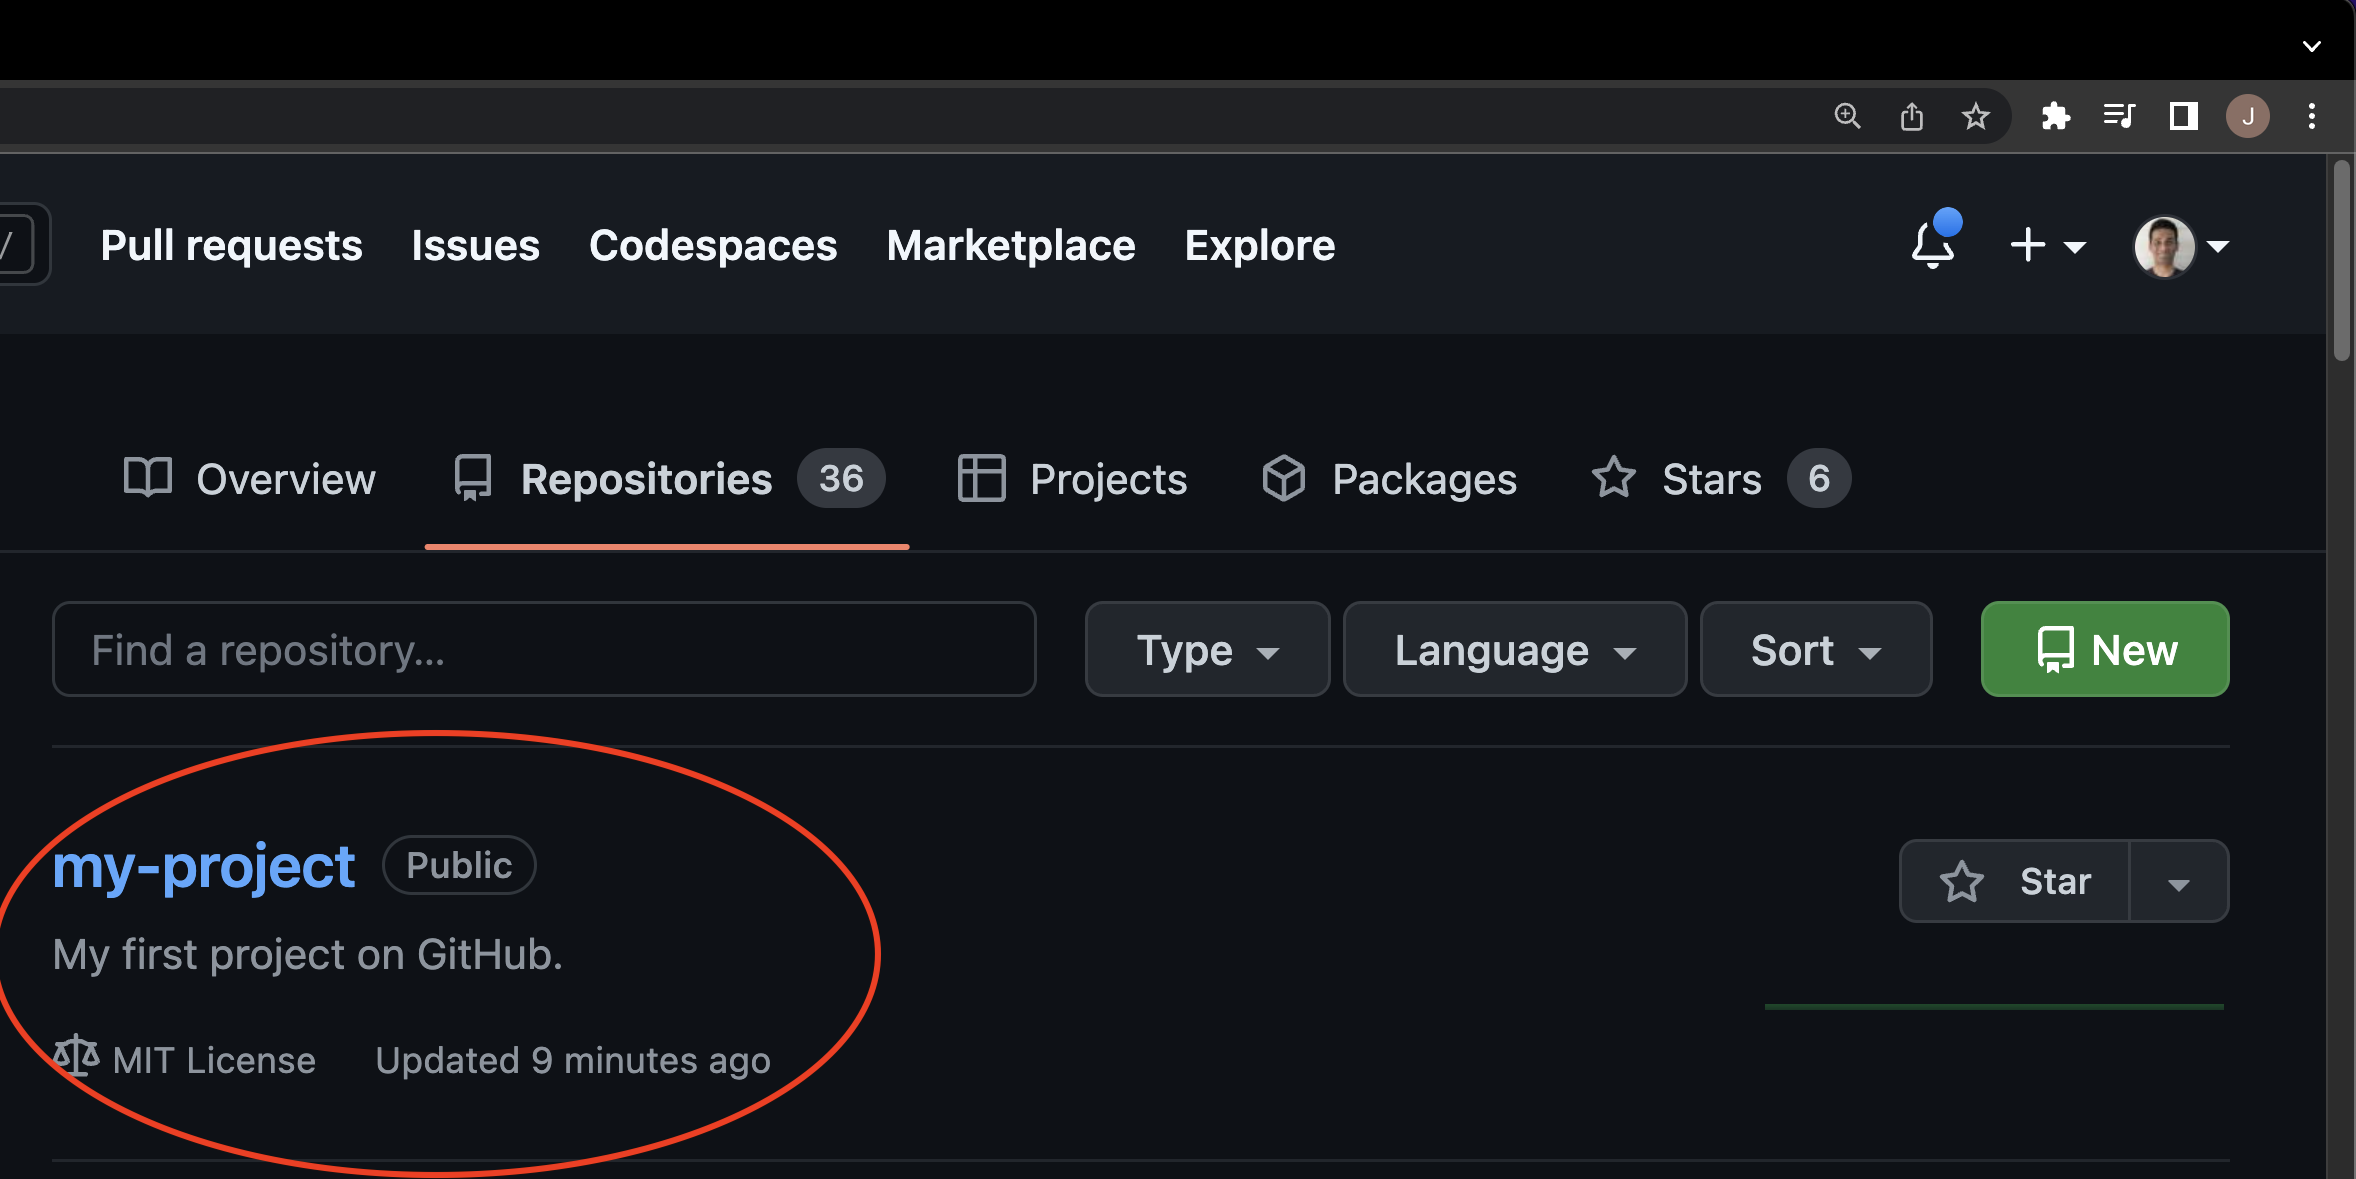
Task: Click the browser zoom magnifier icon
Action: (1847, 116)
